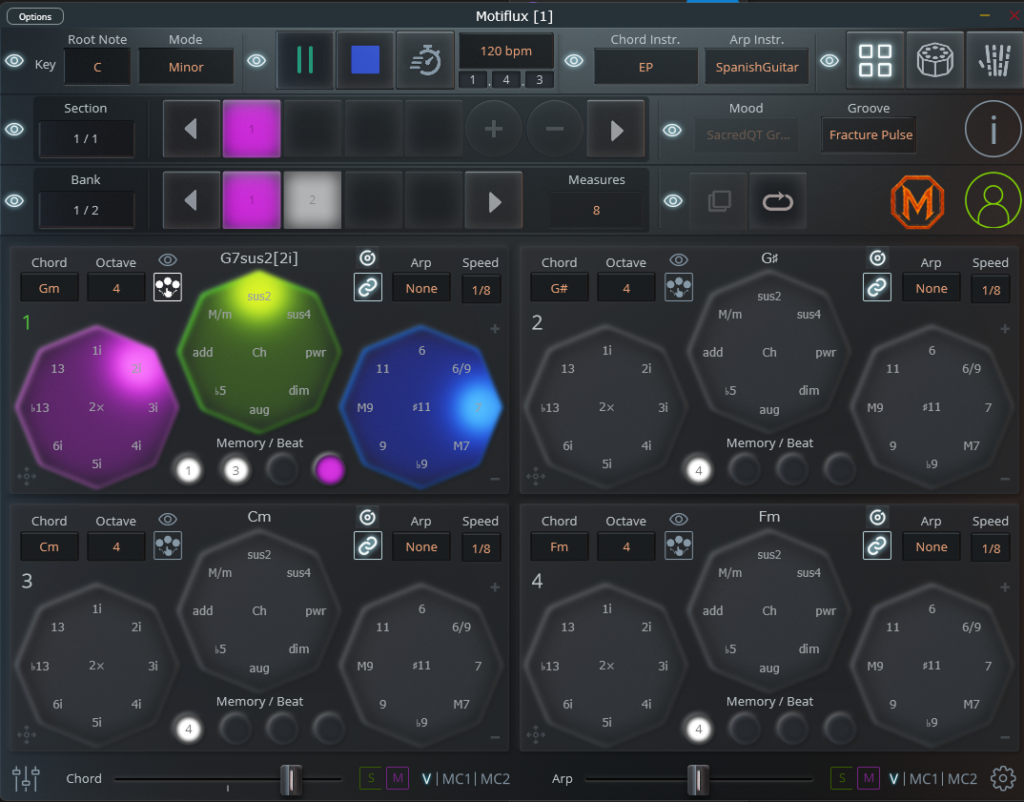This screenshot has height=802, width=1024.
Task: Click the Chord volume slider handle
Action: [x=290, y=778]
